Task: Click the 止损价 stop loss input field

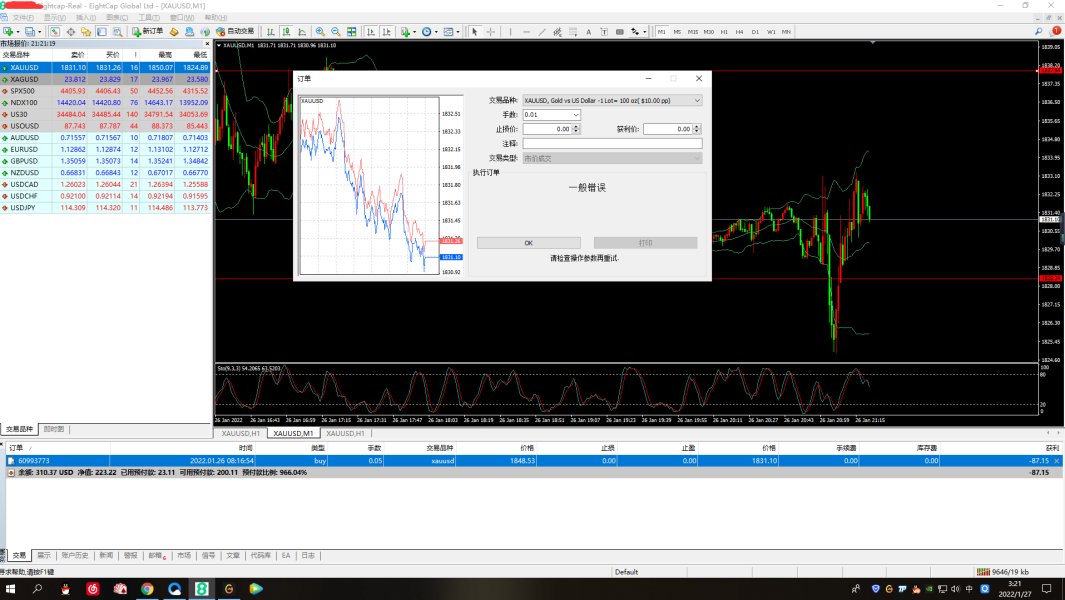Action: 547,128
